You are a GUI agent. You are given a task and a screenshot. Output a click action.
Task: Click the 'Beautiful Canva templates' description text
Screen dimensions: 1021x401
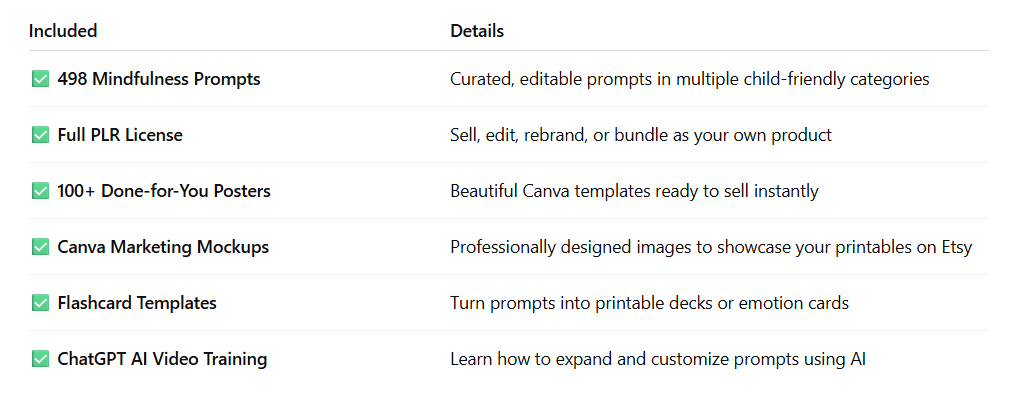coord(634,191)
